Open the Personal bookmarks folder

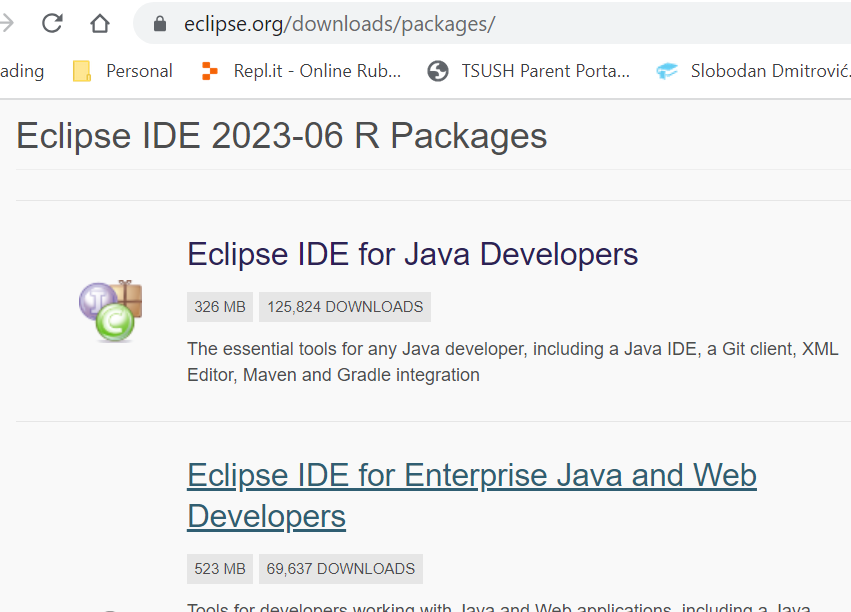point(122,71)
